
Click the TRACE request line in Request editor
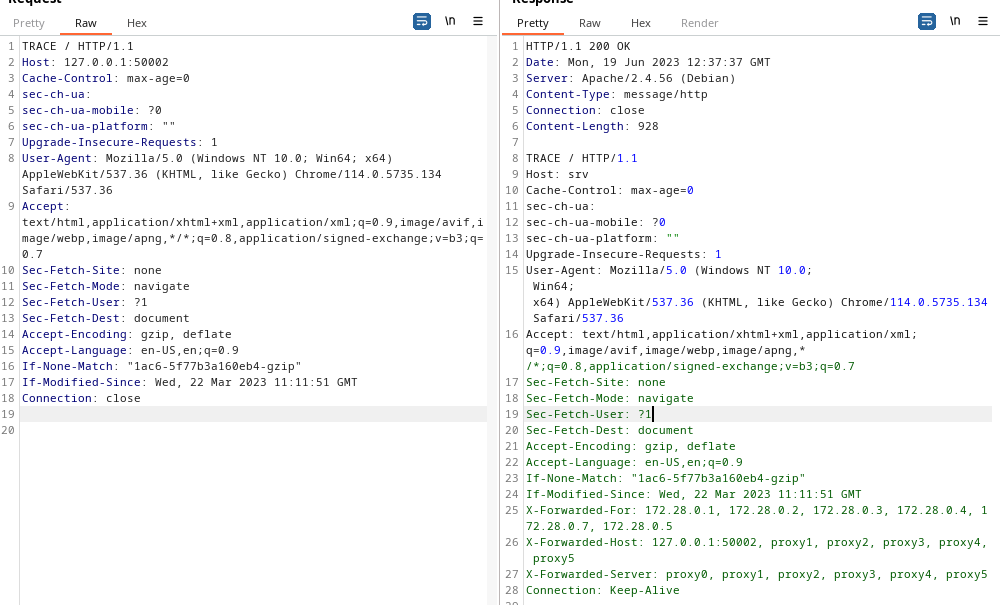(x=77, y=46)
